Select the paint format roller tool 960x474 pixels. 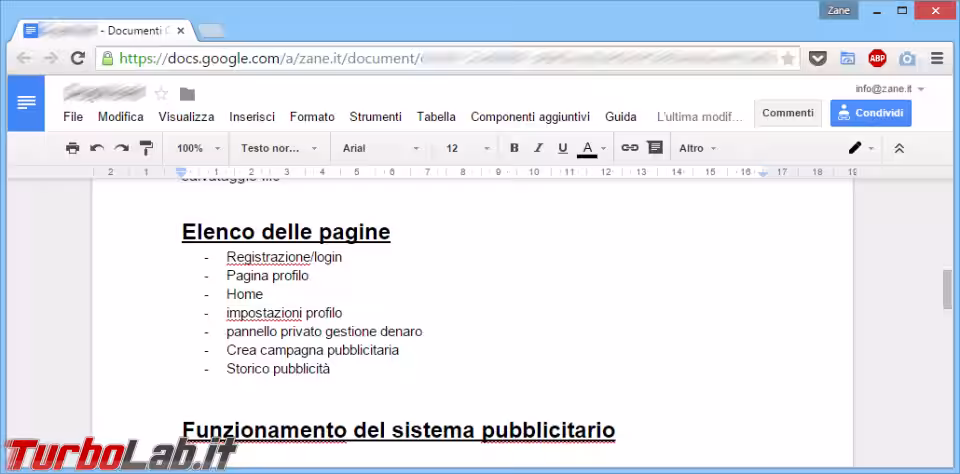146,148
